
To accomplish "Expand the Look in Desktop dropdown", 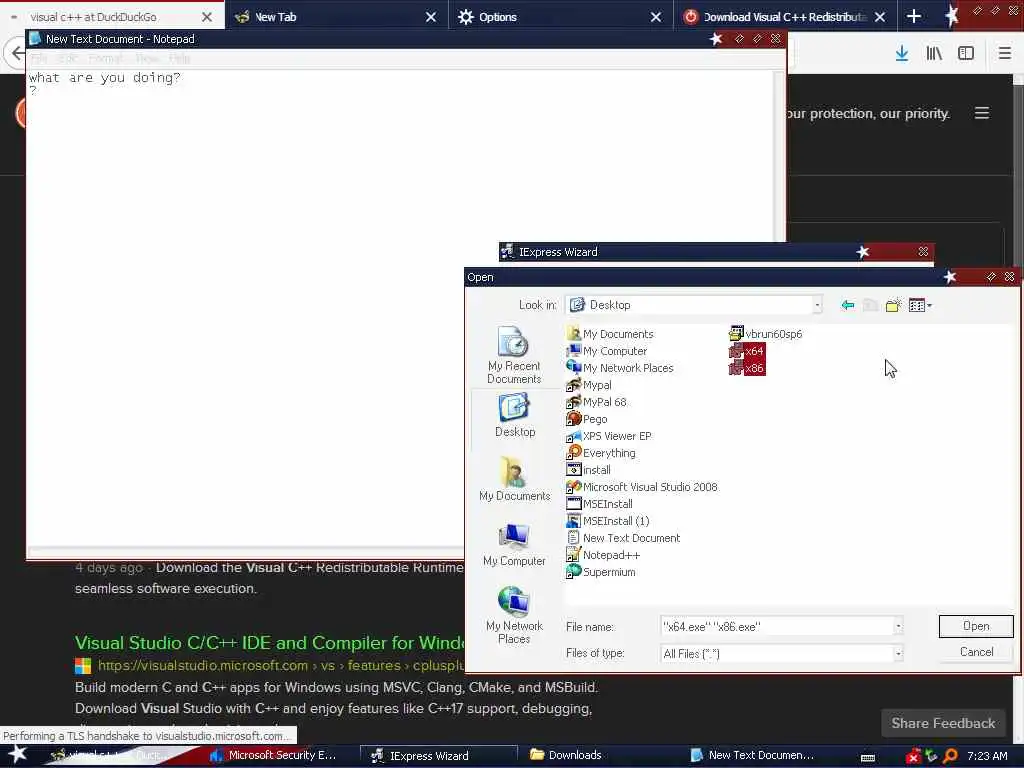I will click(817, 305).
